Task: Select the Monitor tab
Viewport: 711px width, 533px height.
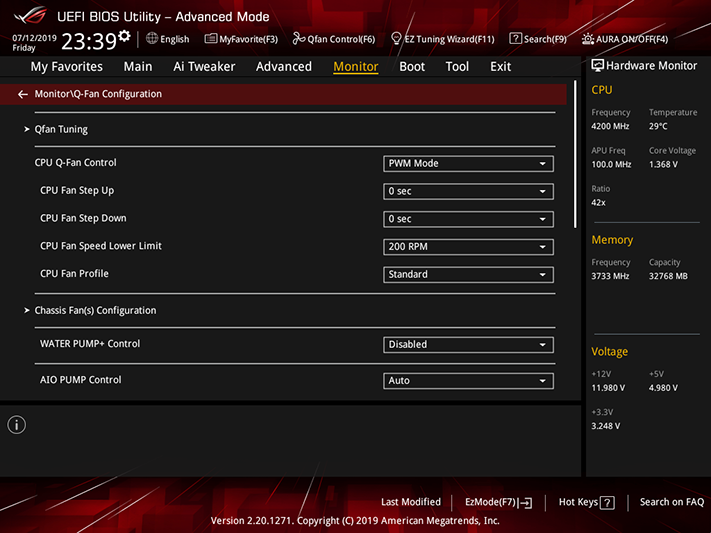Action: point(356,67)
